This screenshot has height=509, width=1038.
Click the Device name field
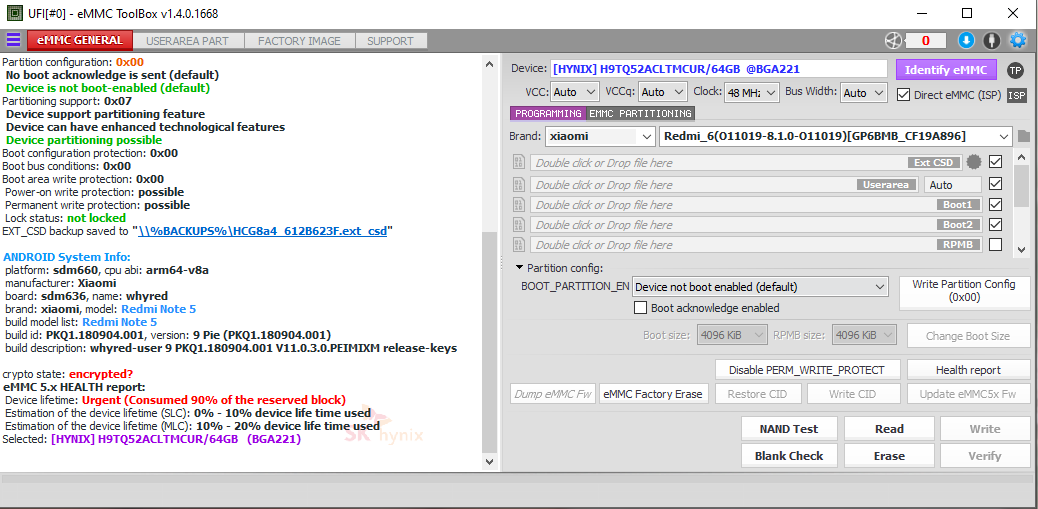[718, 69]
